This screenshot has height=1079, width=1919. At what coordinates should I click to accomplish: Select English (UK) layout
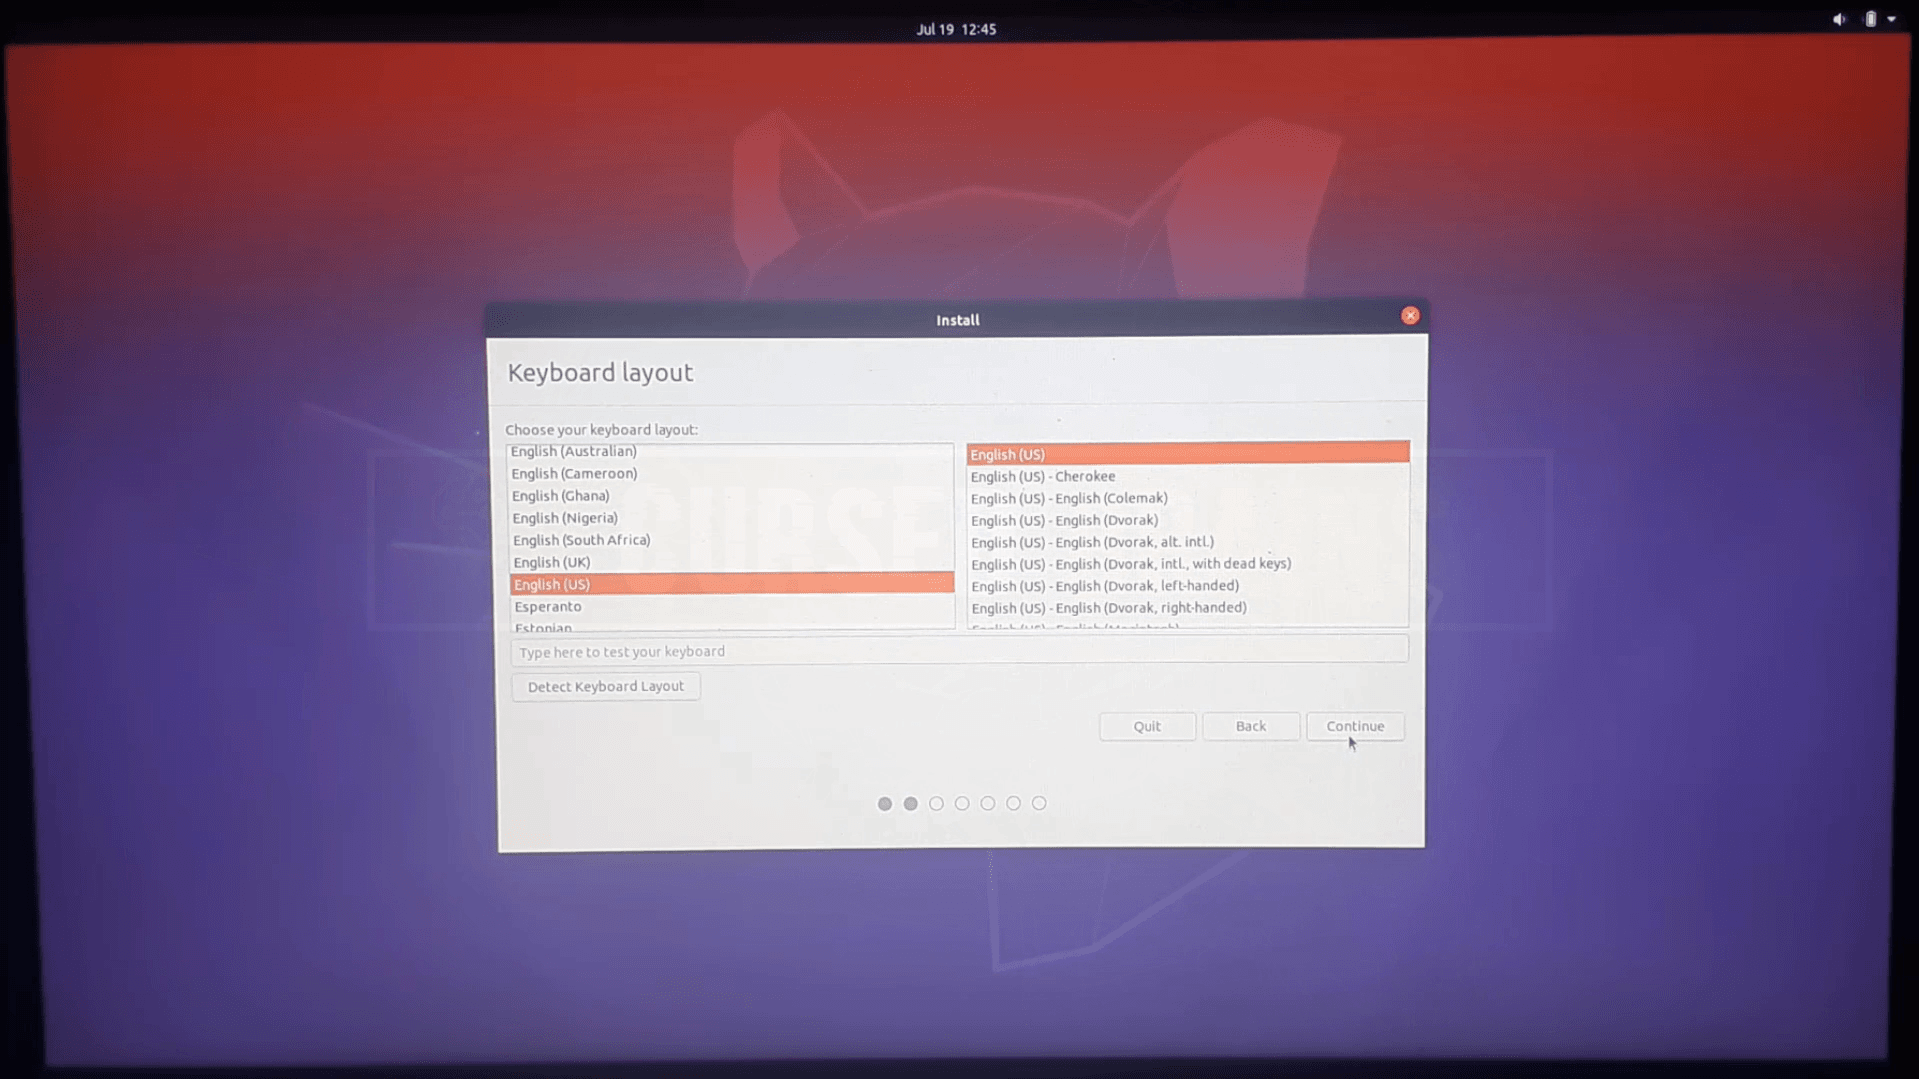pos(731,562)
